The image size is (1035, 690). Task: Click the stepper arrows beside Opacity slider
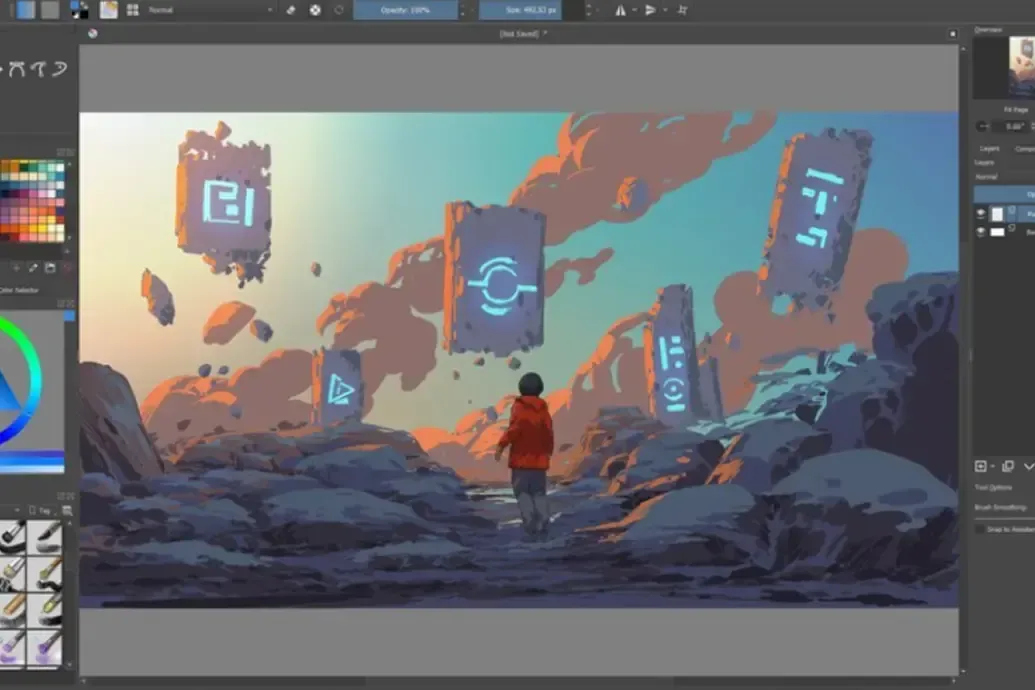pos(462,10)
